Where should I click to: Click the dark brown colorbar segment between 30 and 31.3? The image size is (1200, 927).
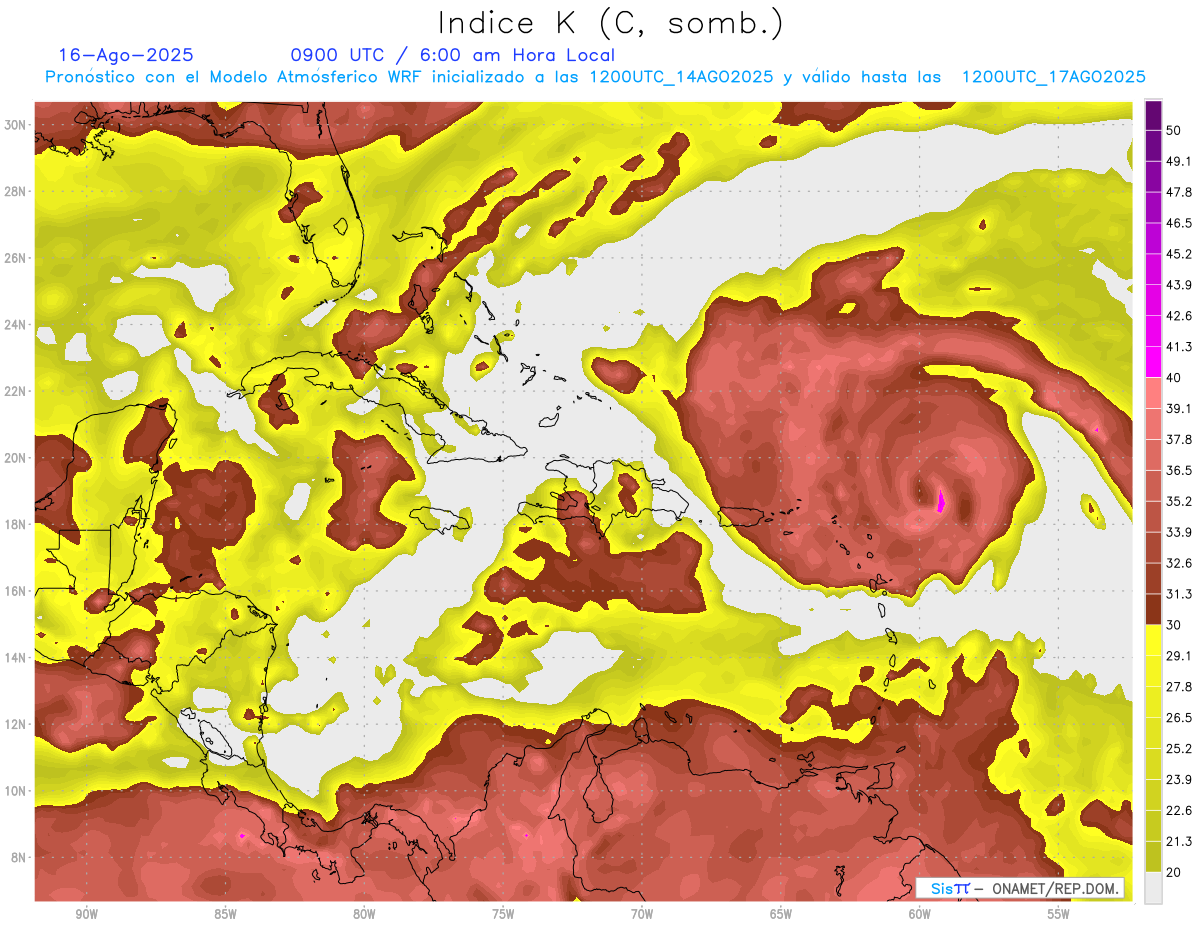1153,609
